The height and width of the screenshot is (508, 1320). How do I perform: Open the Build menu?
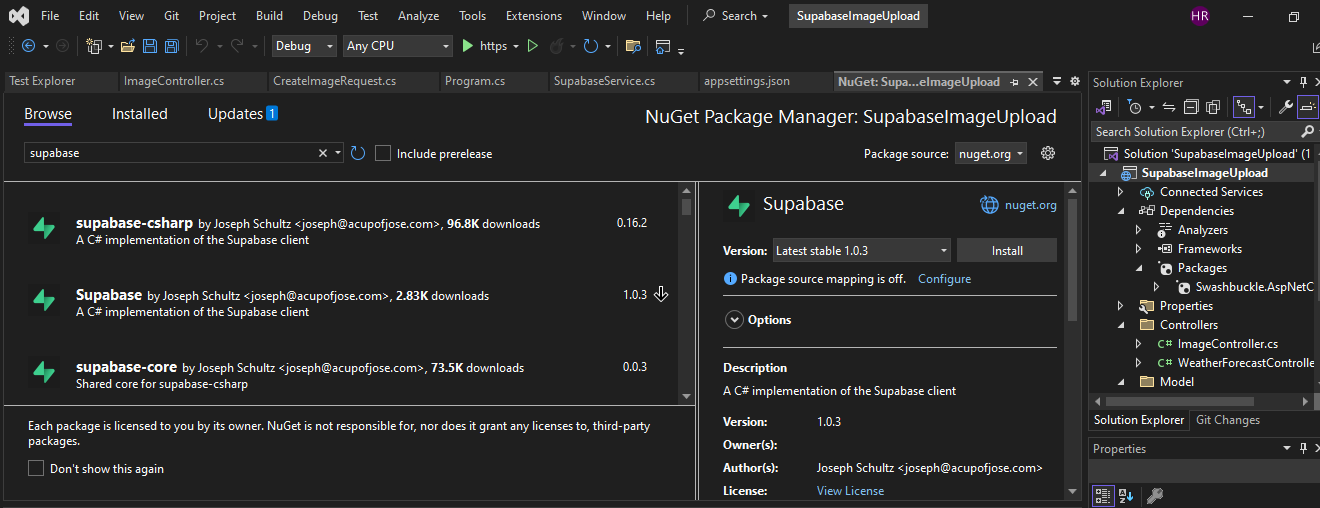pos(269,16)
